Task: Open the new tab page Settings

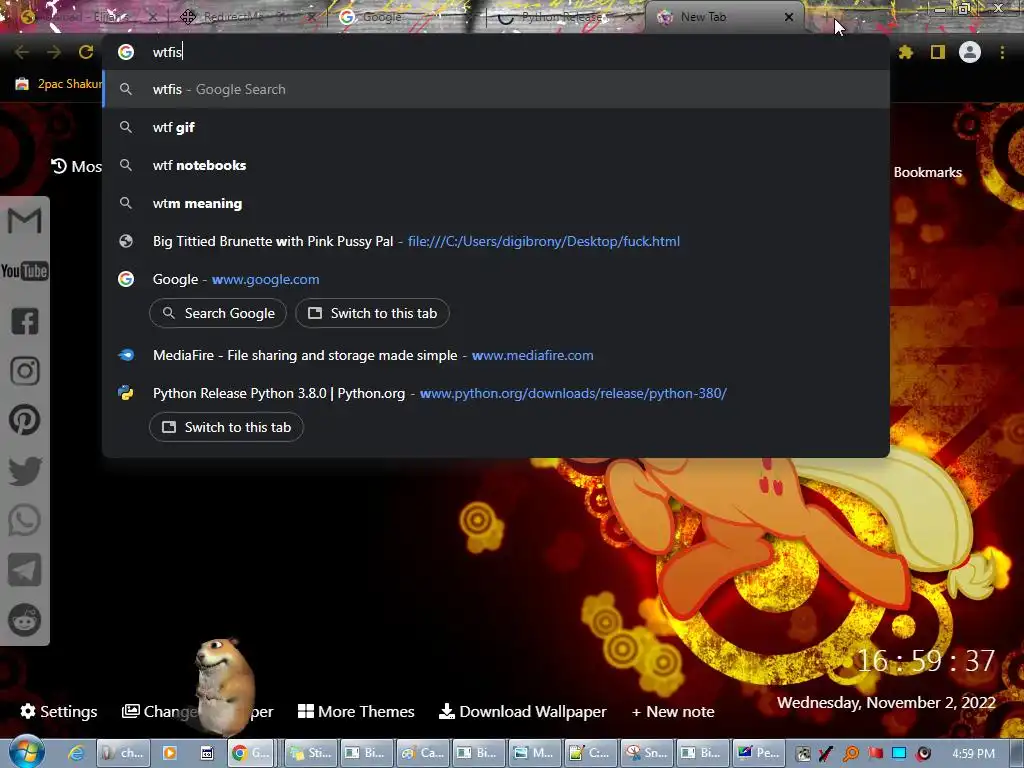Action: pos(59,711)
